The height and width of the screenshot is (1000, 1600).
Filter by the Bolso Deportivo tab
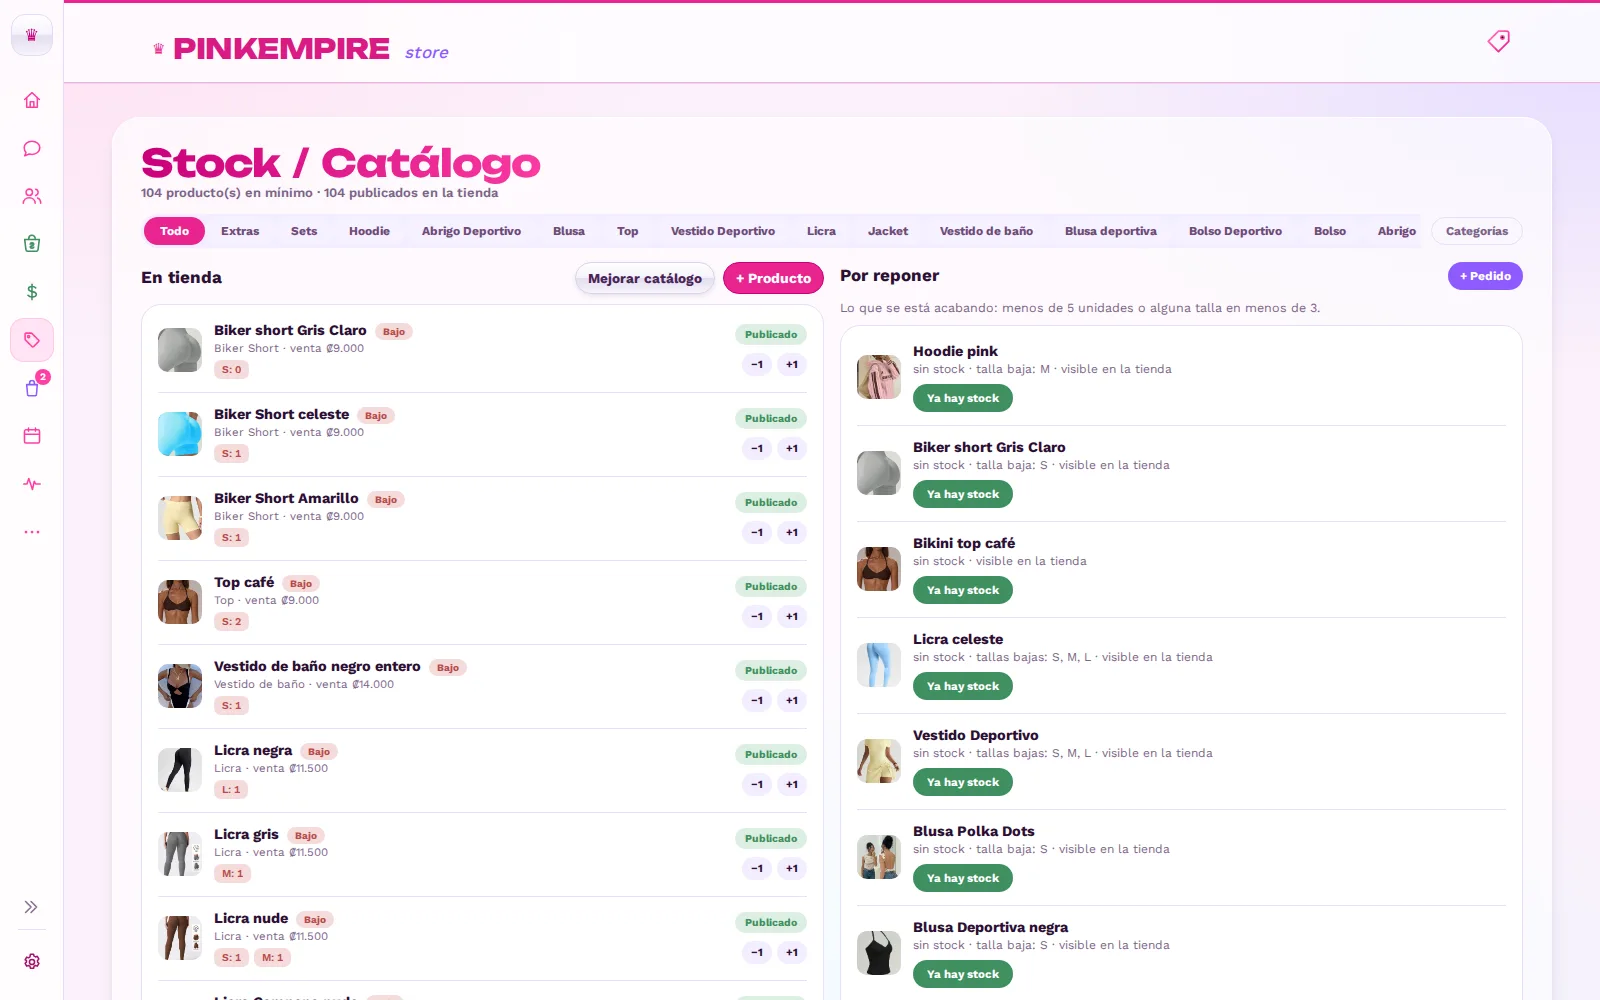pyautogui.click(x=1235, y=231)
